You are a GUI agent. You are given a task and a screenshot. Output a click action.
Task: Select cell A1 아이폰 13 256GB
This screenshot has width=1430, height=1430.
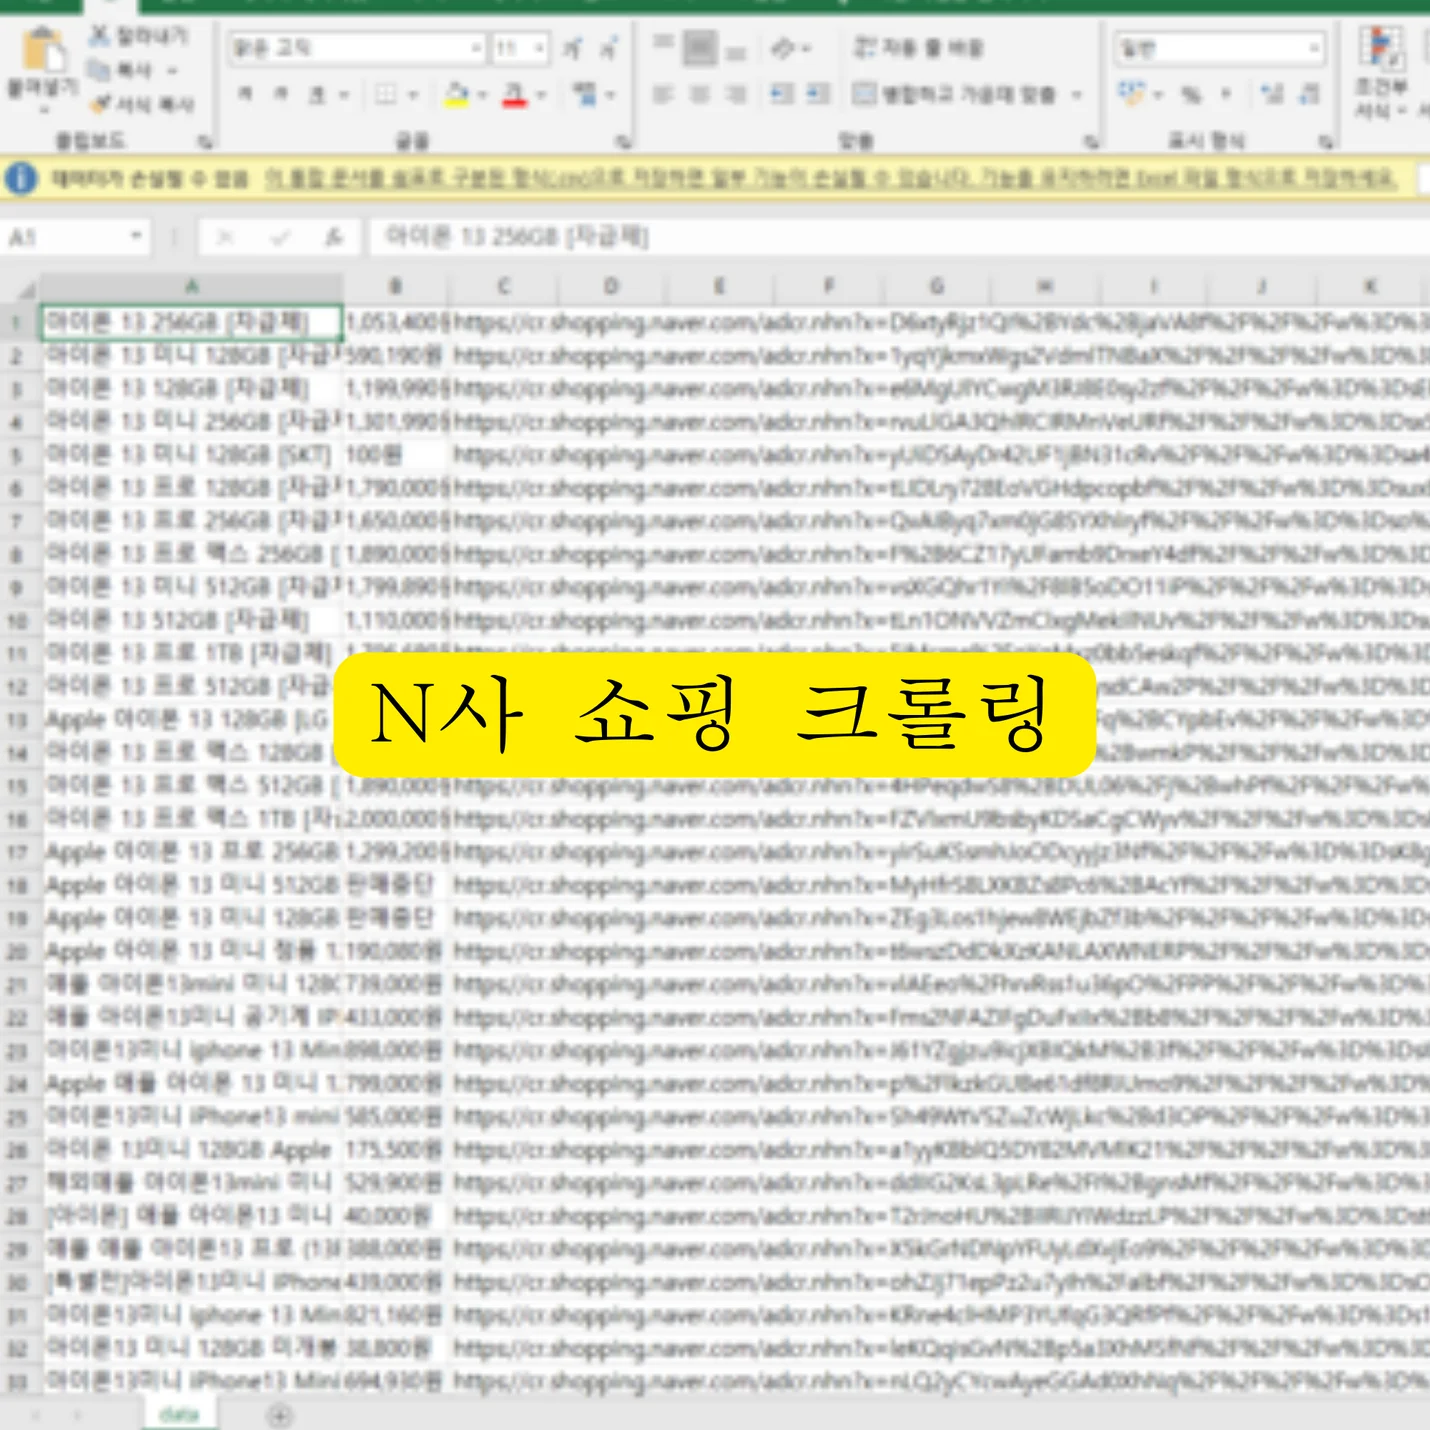pos(192,322)
